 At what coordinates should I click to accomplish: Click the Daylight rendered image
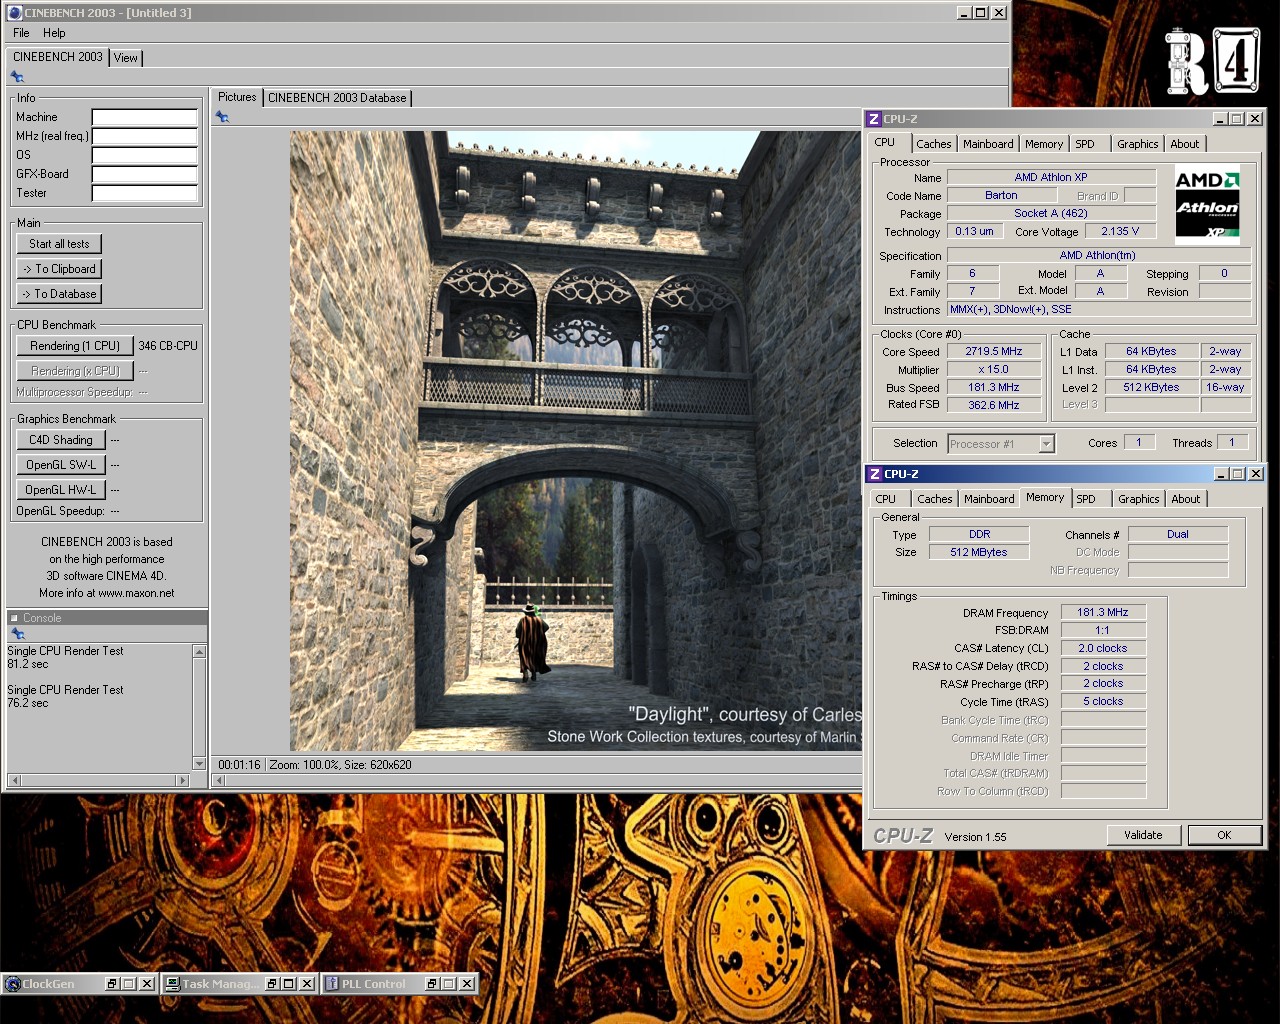click(x=576, y=441)
